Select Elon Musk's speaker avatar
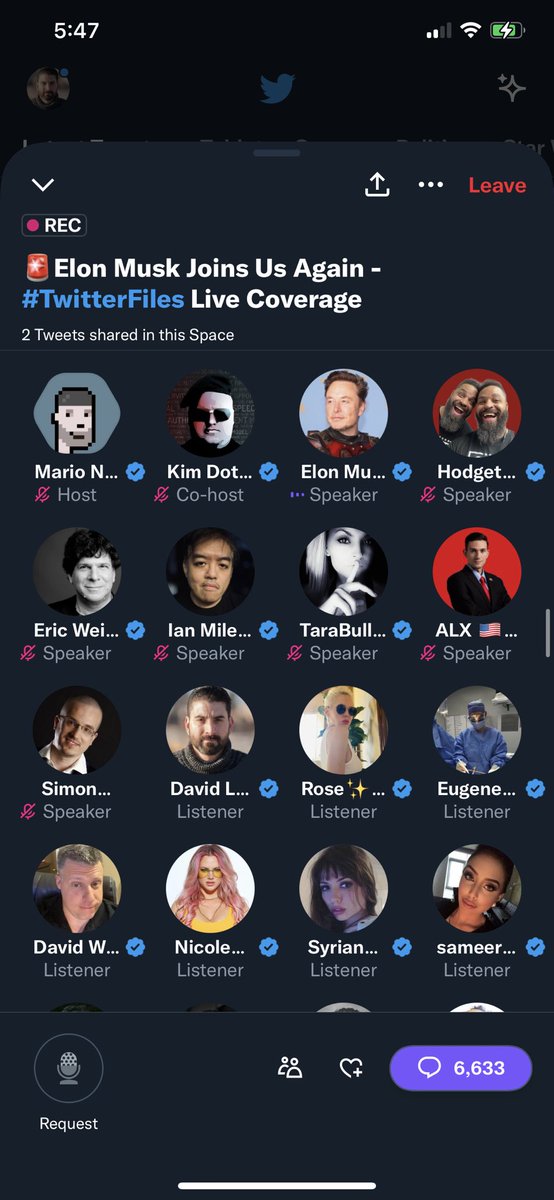This screenshot has height=1200, width=554. click(344, 413)
